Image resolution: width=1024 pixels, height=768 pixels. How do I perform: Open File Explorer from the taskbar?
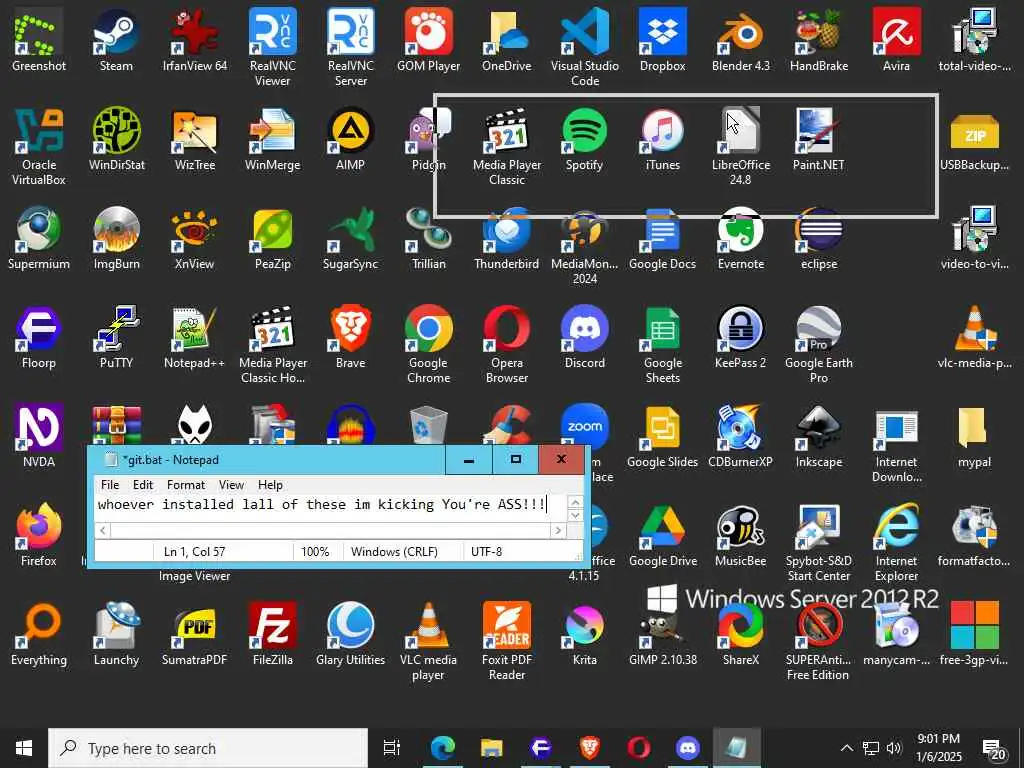click(491, 748)
